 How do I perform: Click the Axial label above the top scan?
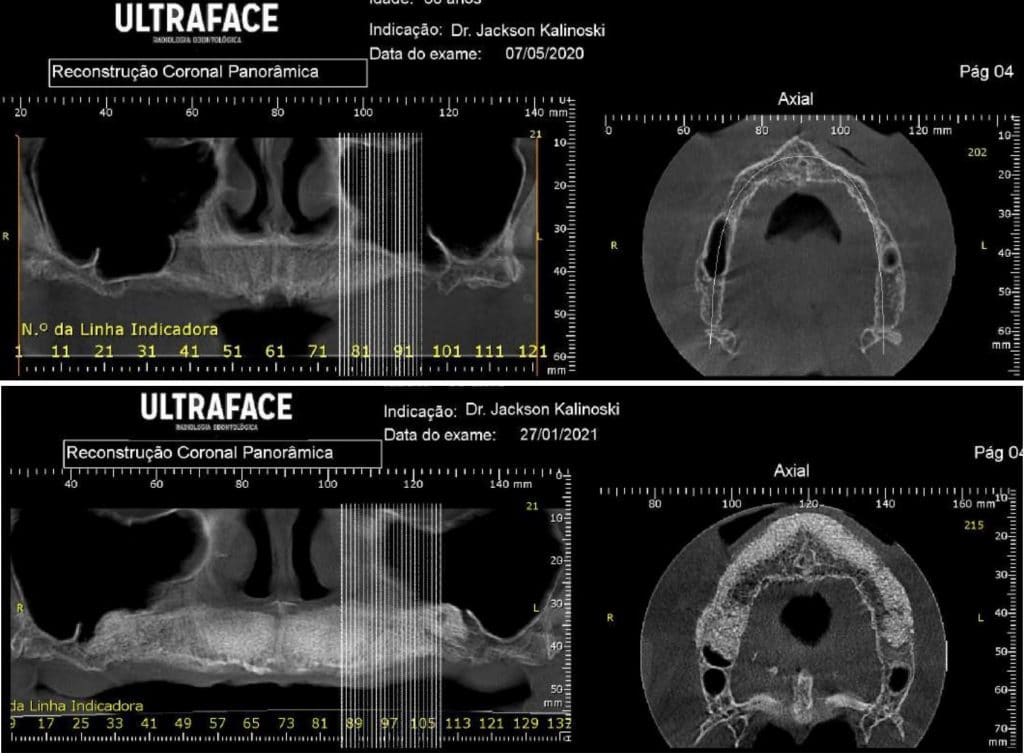pos(795,99)
